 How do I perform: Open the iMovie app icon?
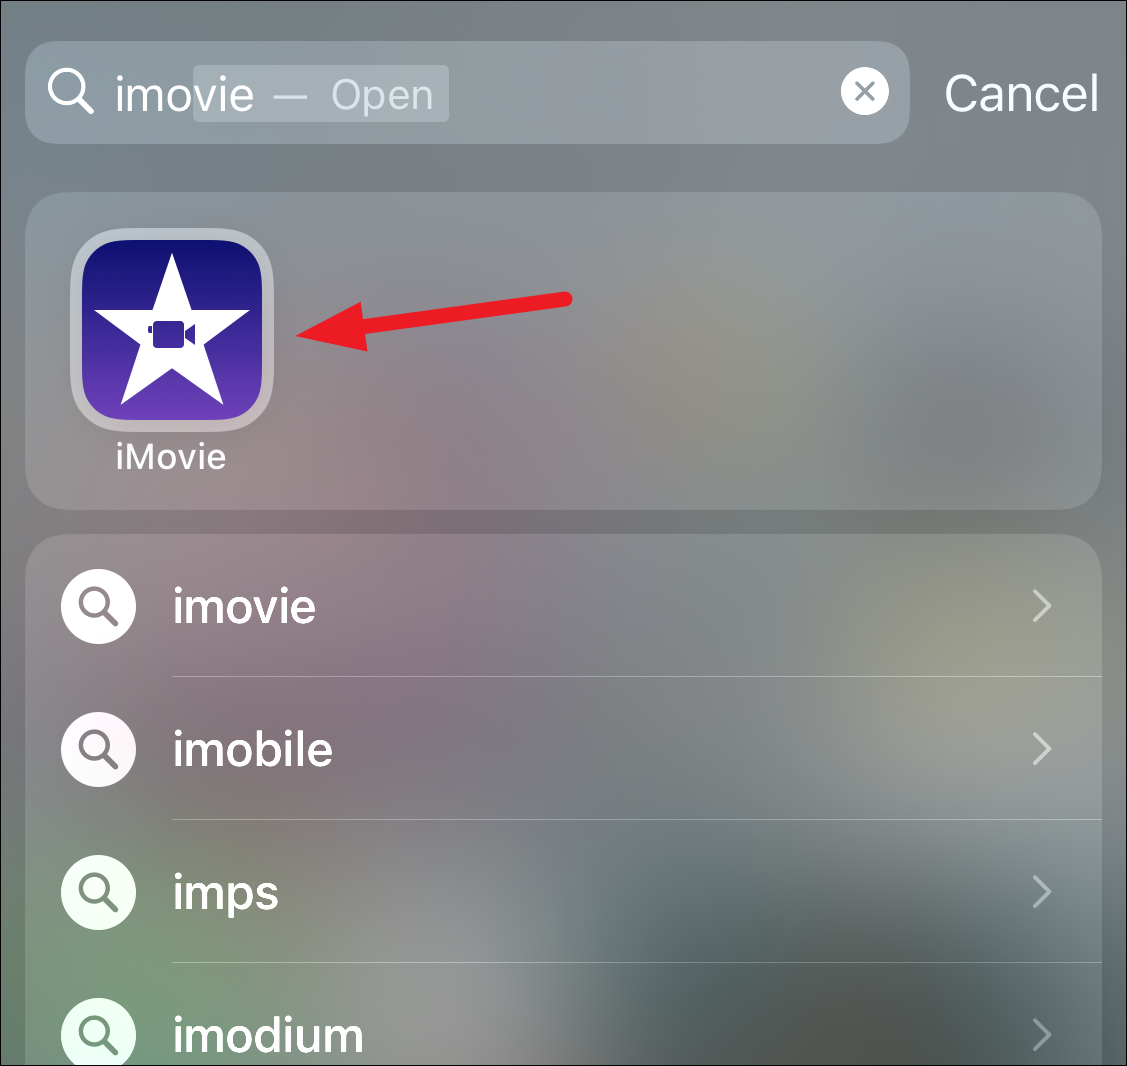click(171, 330)
